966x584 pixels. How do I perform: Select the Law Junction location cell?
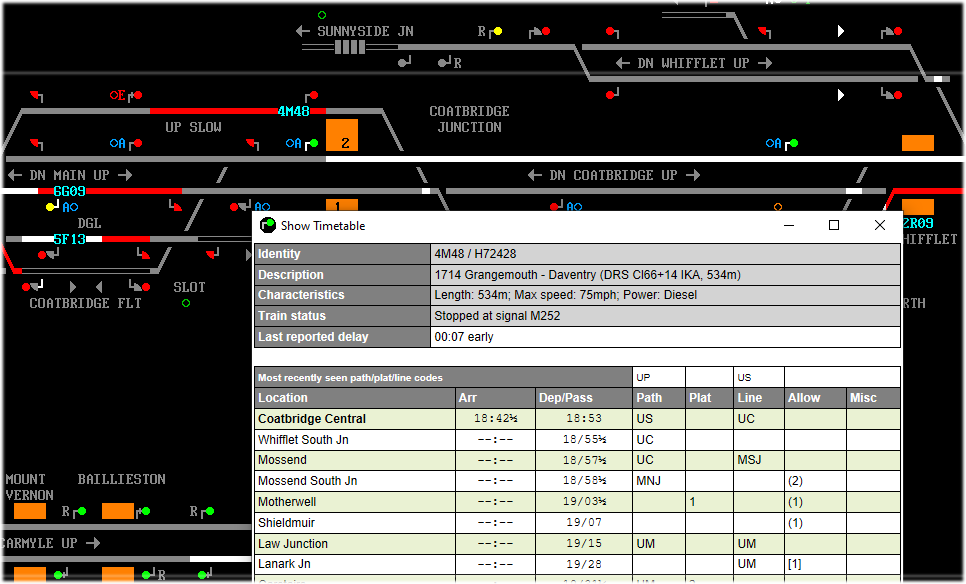[x=355, y=544]
